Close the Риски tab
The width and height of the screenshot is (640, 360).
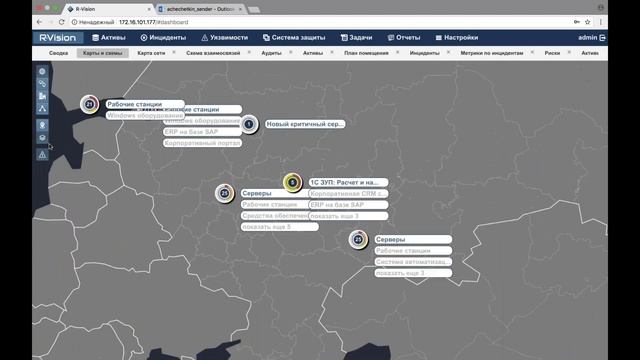569,52
